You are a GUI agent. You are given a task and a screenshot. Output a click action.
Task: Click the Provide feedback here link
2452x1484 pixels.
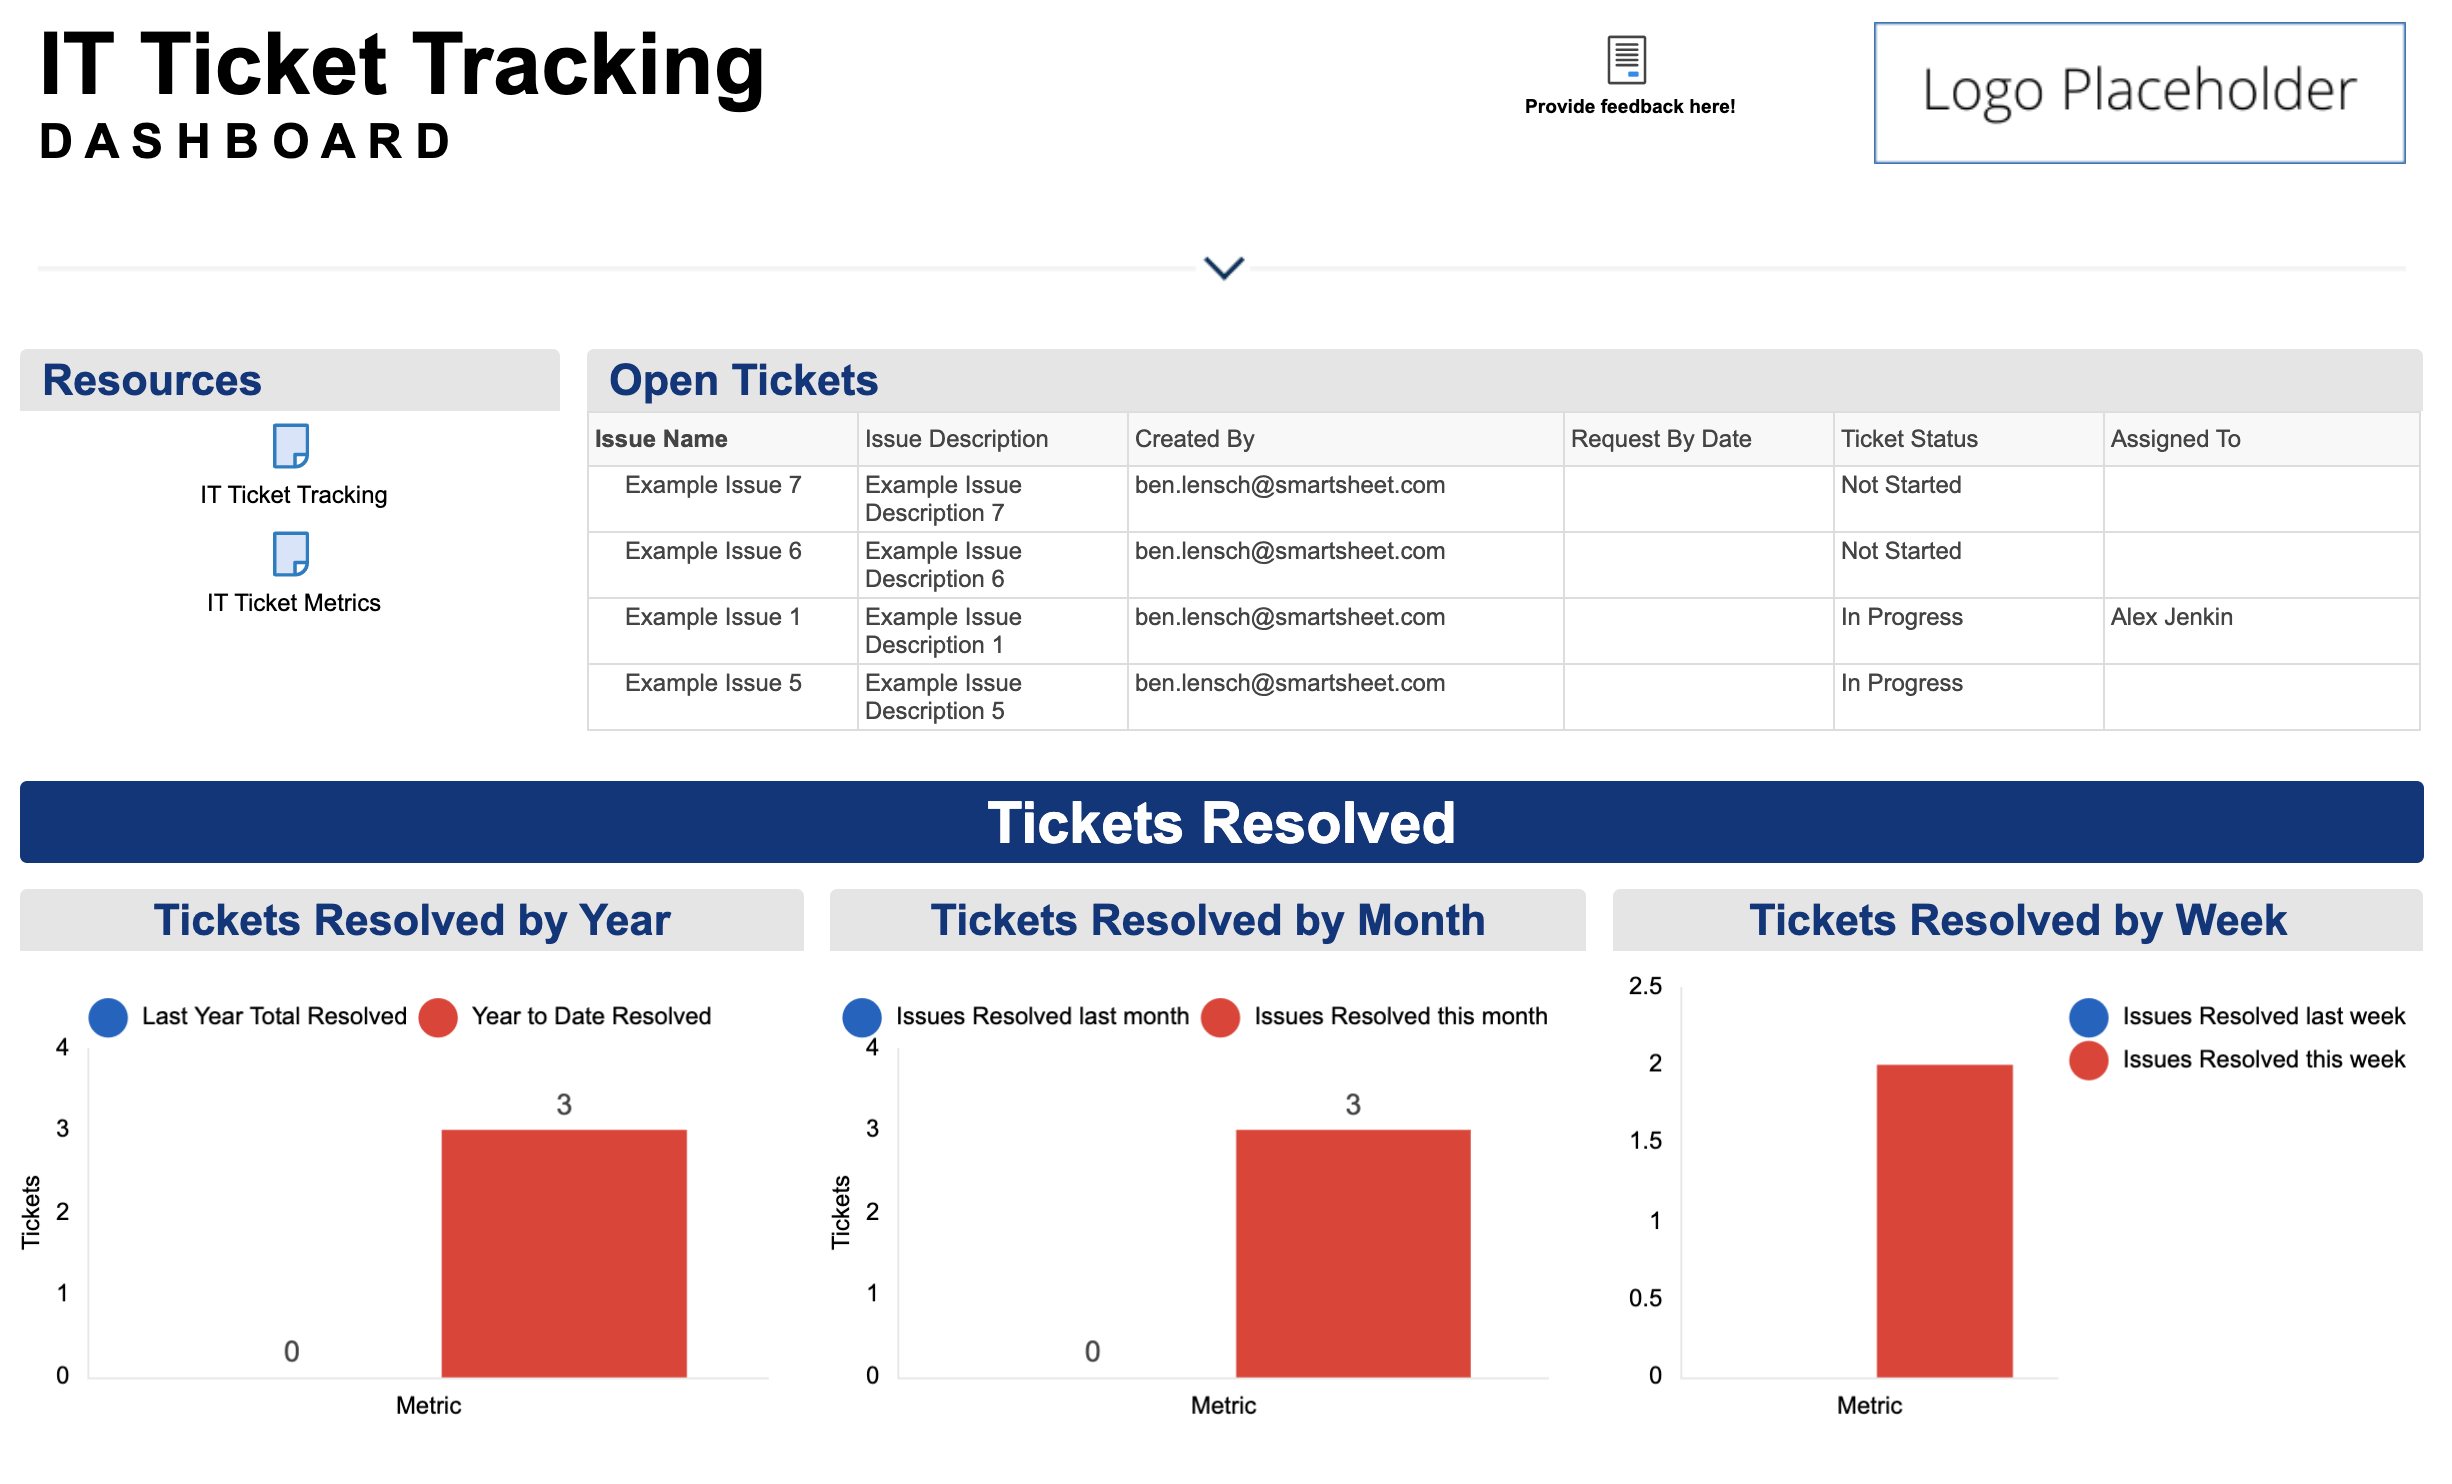1629,107
